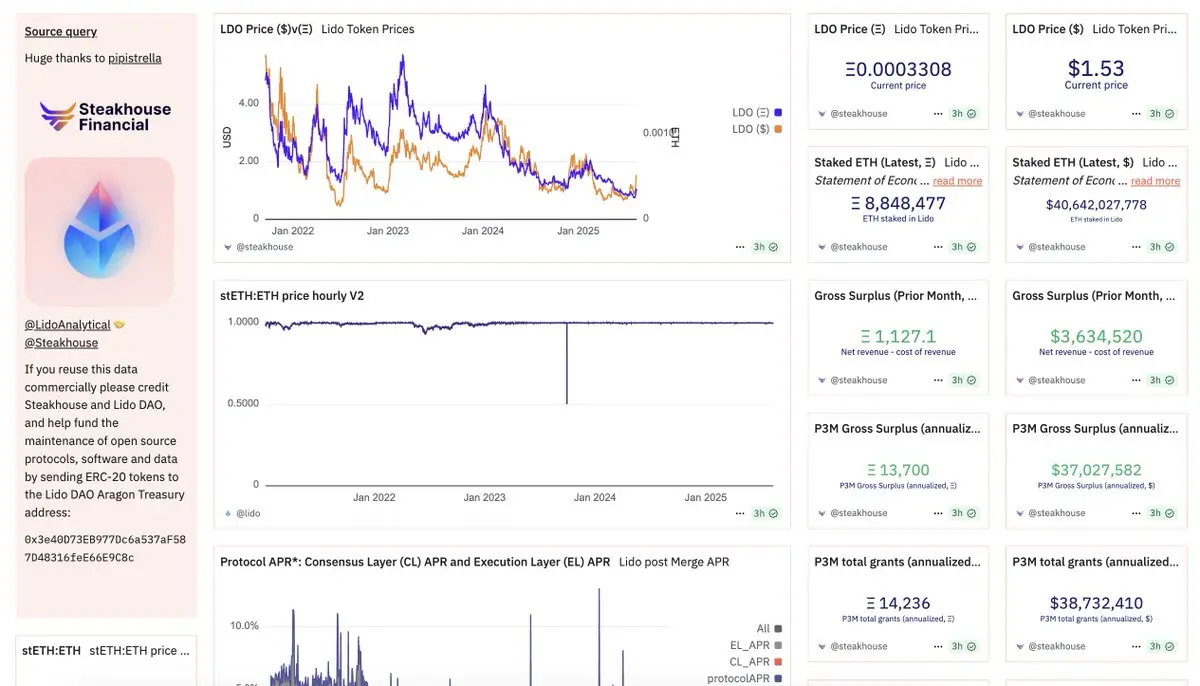1200x686 pixels.
Task: Click the Ξ 13,700 P3M surplus value
Action: click(x=898, y=470)
